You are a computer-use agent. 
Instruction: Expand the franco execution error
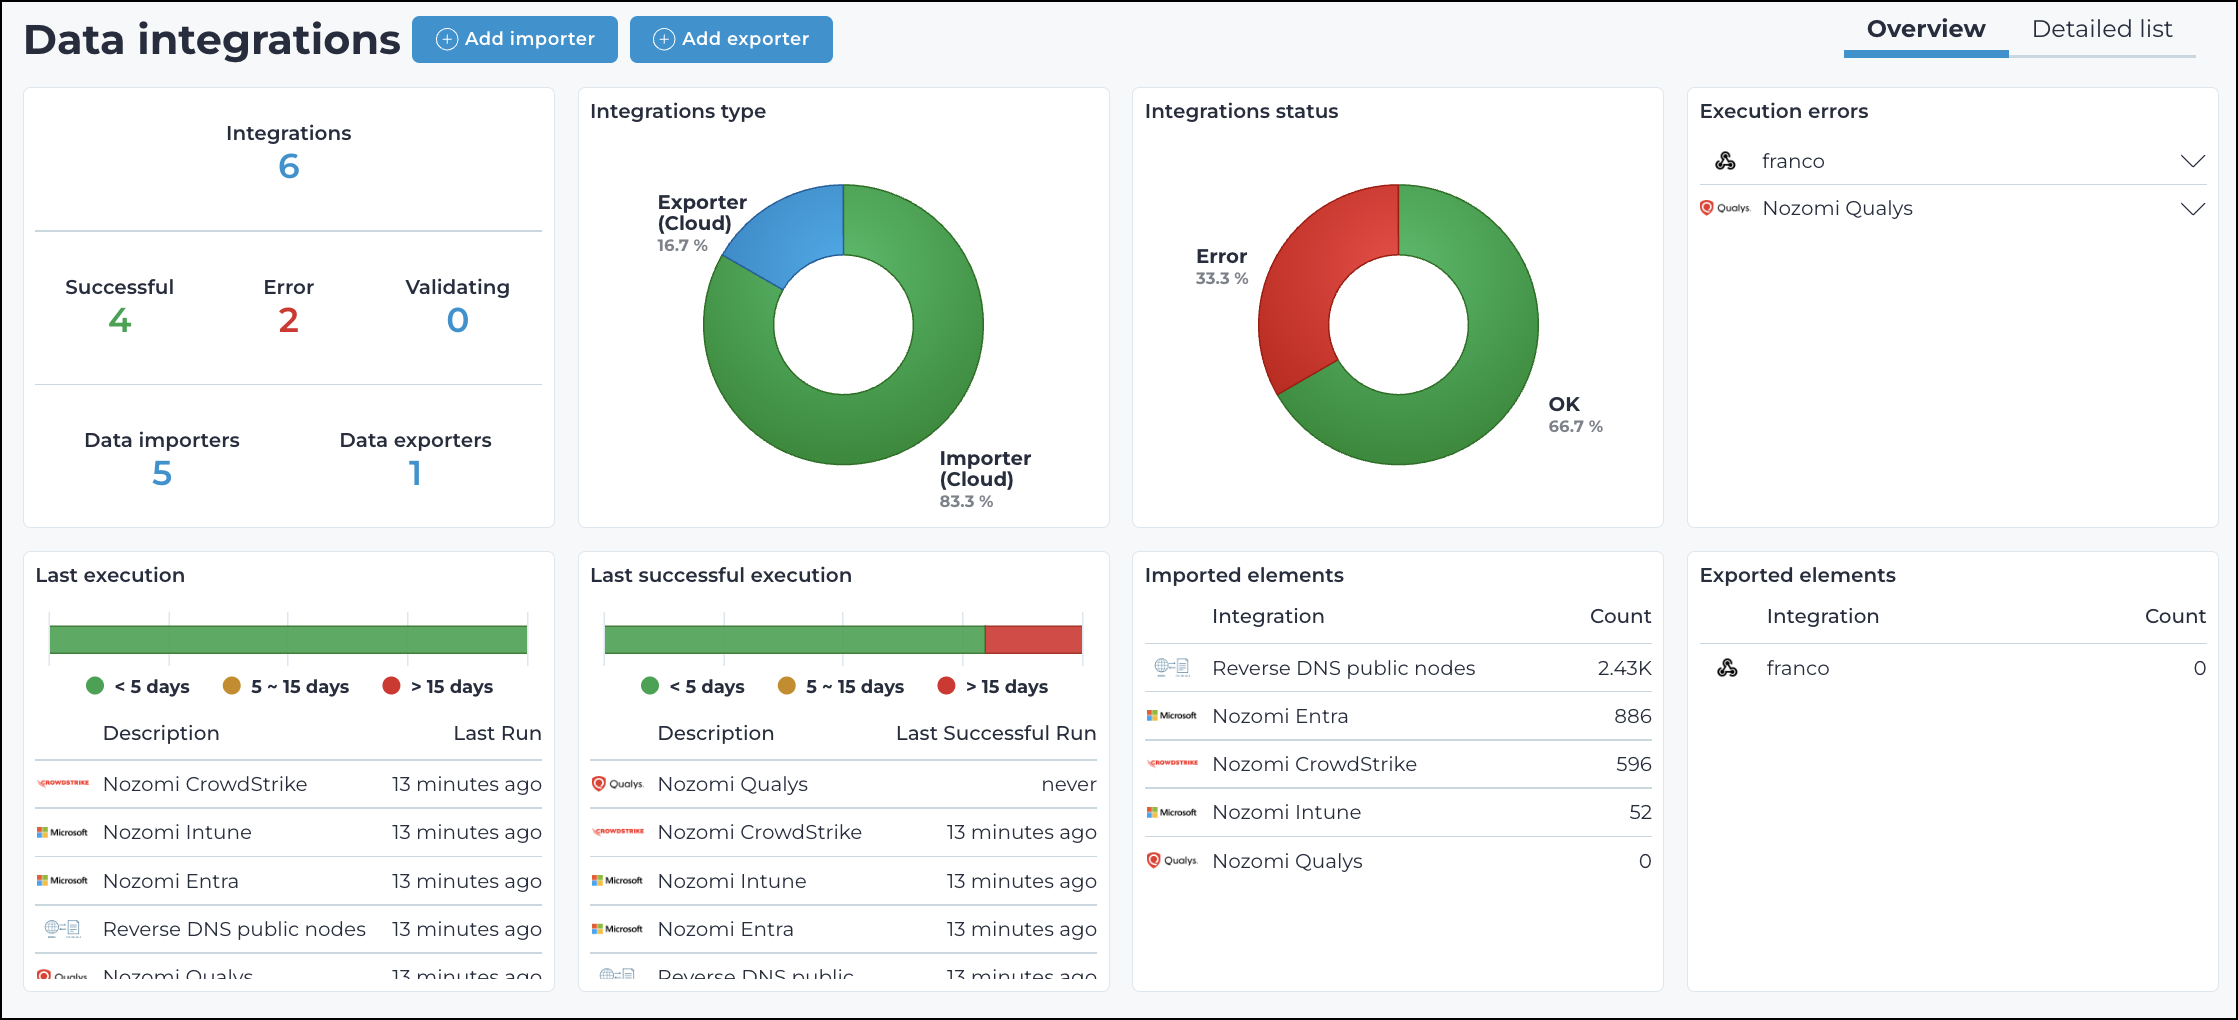(x=2193, y=161)
